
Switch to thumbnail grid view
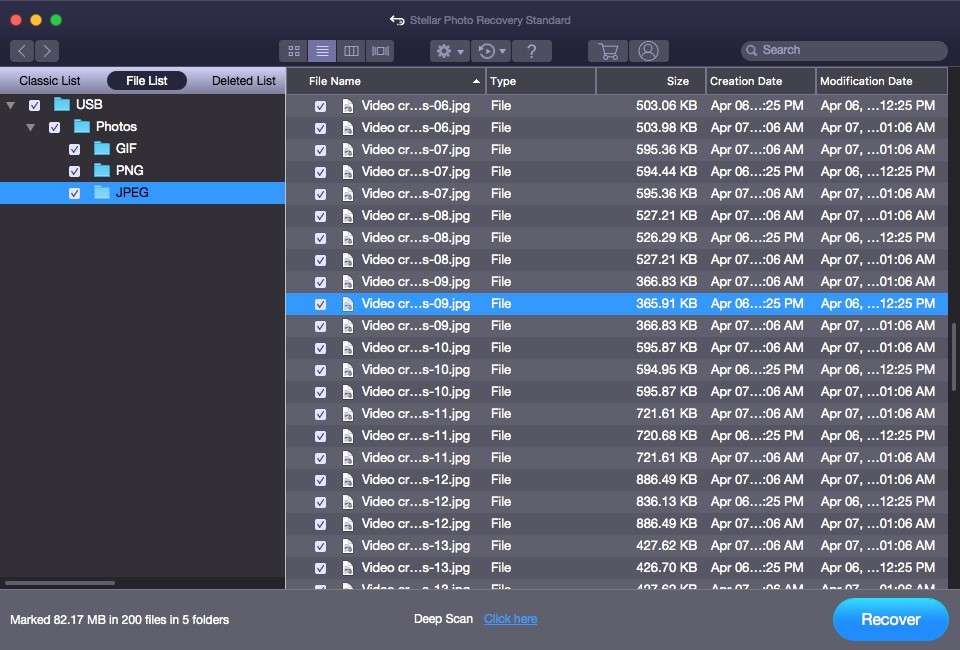(x=293, y=50)
